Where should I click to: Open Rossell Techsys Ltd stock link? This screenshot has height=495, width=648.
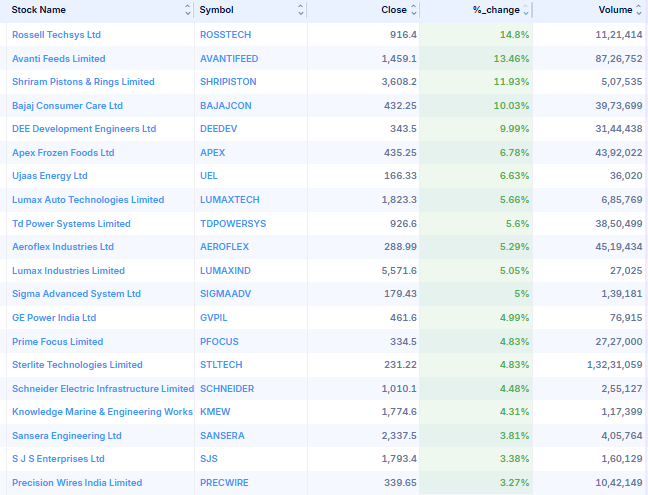(56, 35)
